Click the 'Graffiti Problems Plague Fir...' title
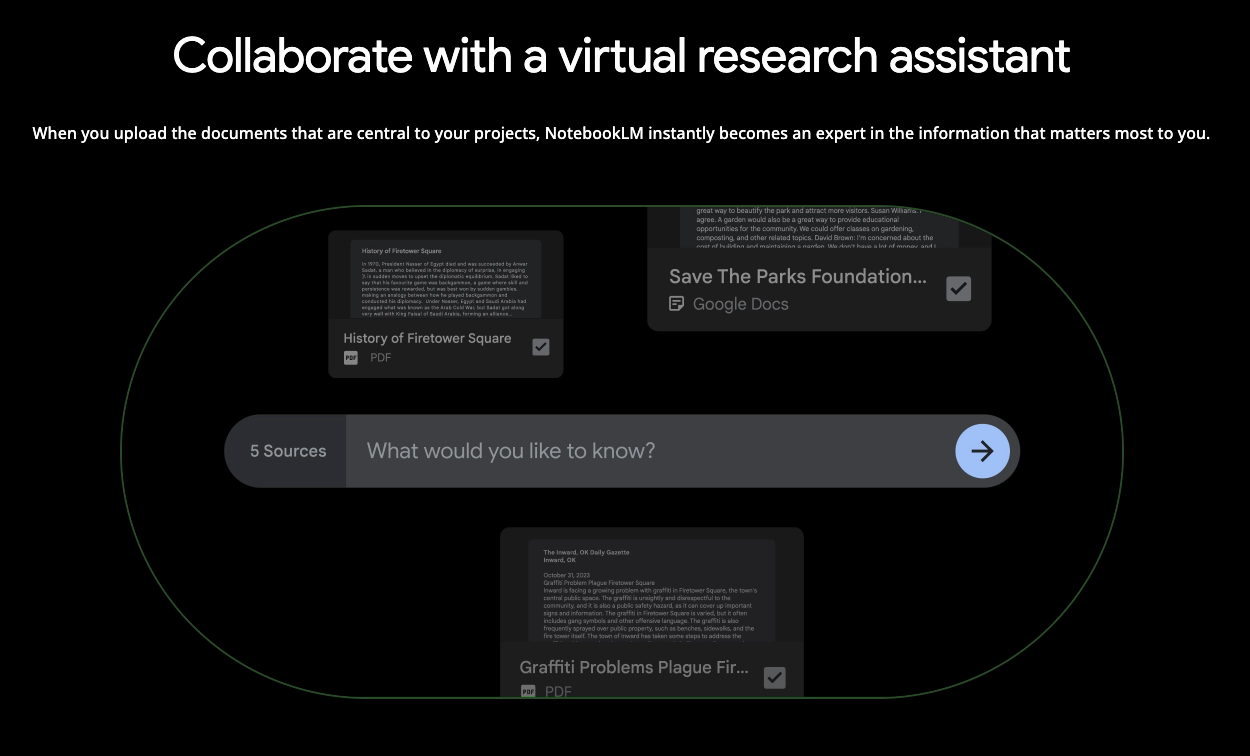1250x756 pixels. (634, 667)
